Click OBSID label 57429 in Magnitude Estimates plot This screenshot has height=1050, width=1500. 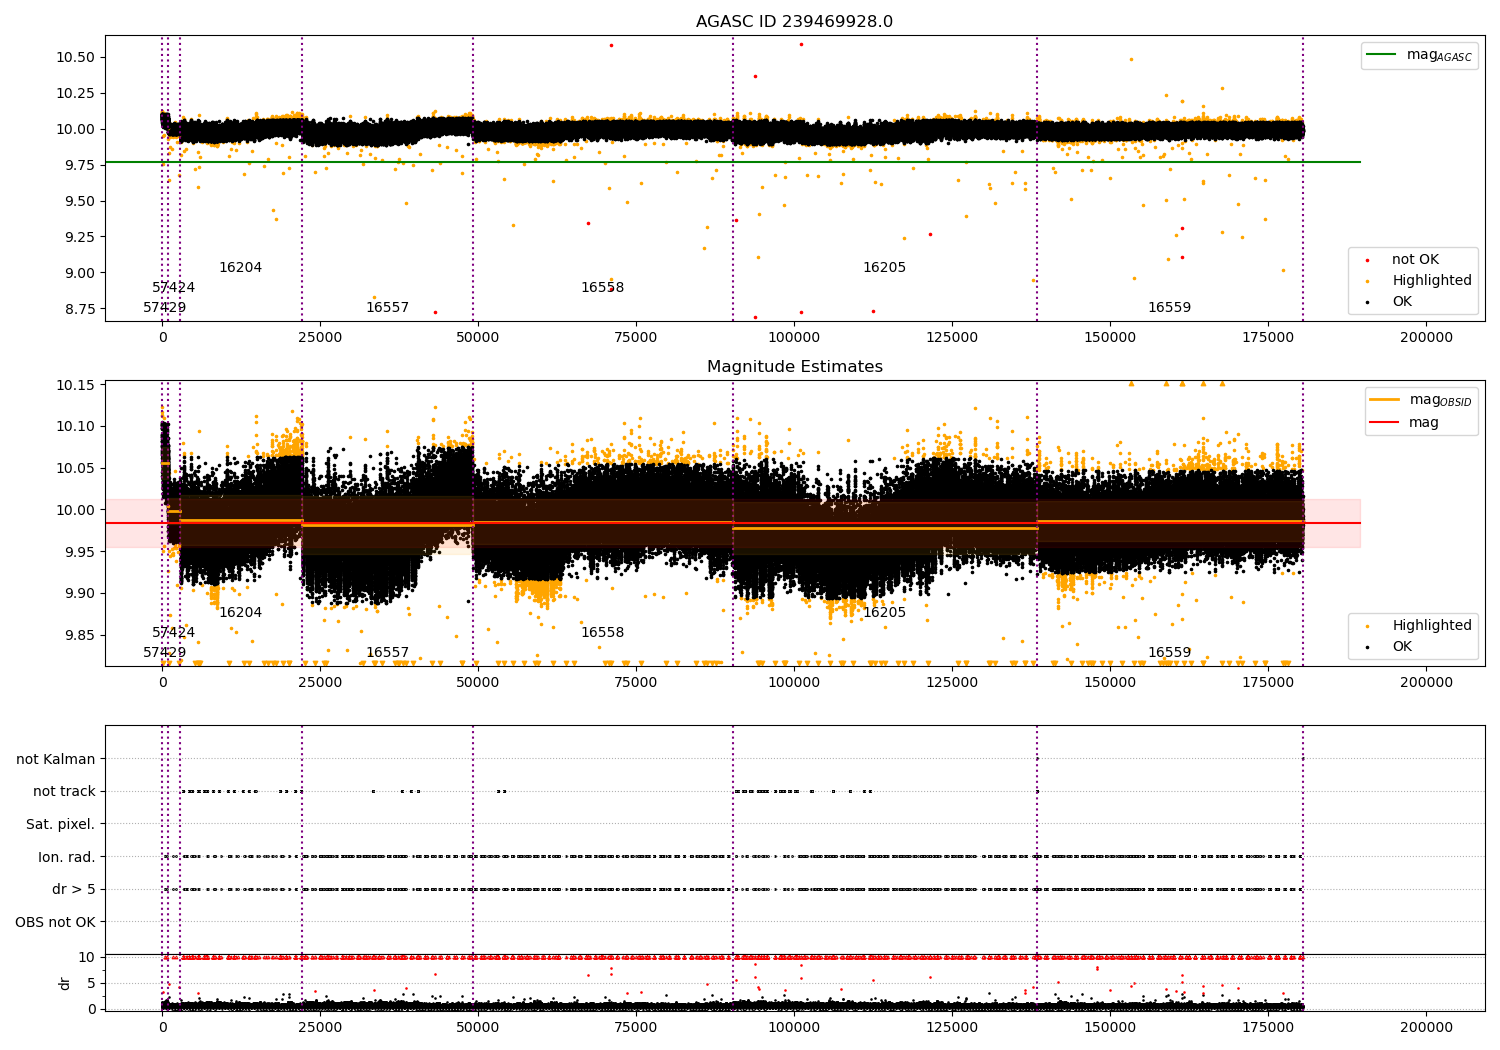[165, 653]
